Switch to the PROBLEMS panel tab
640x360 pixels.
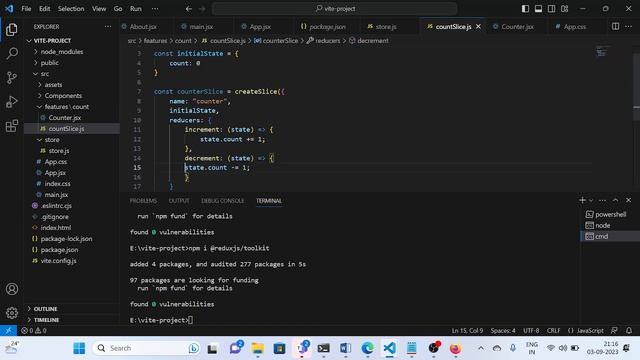point(143,201)
